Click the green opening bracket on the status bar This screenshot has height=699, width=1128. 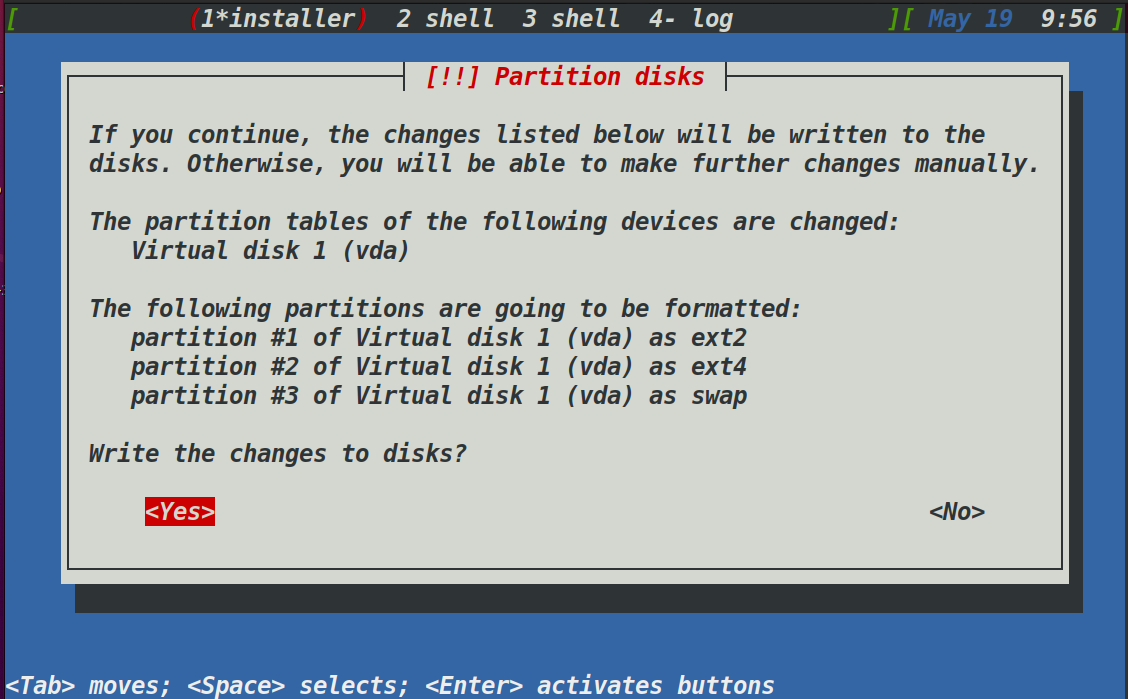click(12, 18)
